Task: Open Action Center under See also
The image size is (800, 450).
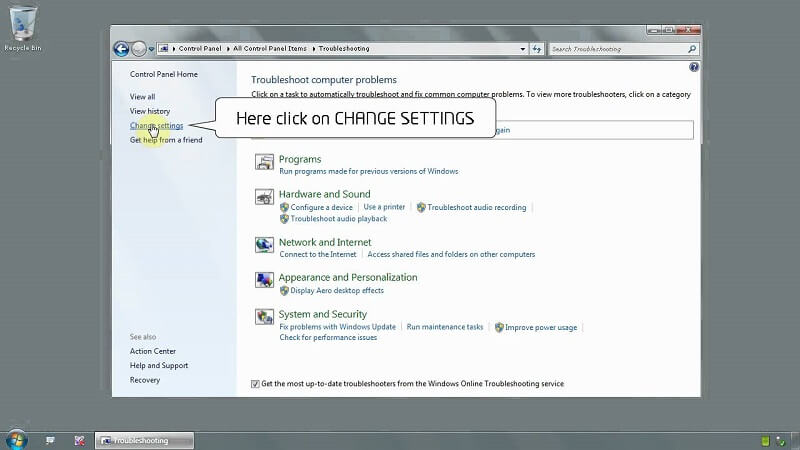Action: click(153, 351)
